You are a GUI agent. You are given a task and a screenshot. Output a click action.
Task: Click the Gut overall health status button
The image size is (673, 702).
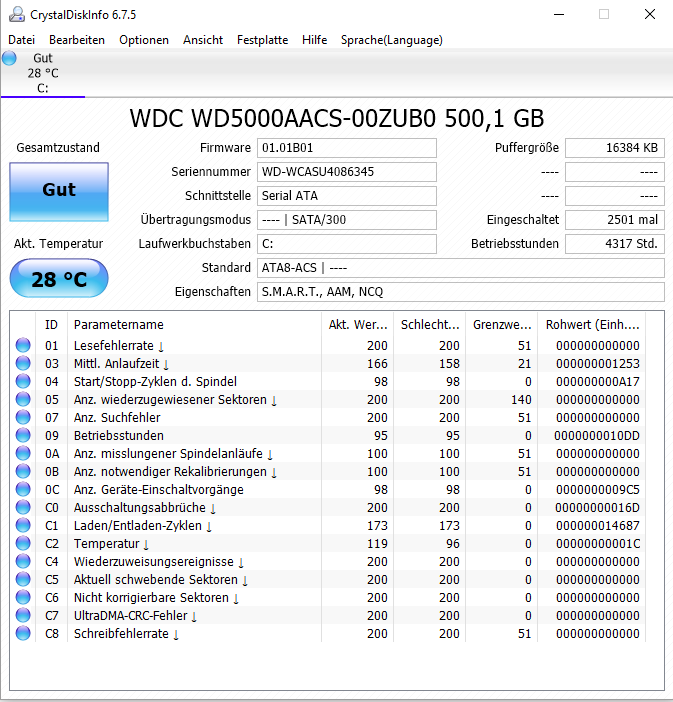[x=59, y=192]
